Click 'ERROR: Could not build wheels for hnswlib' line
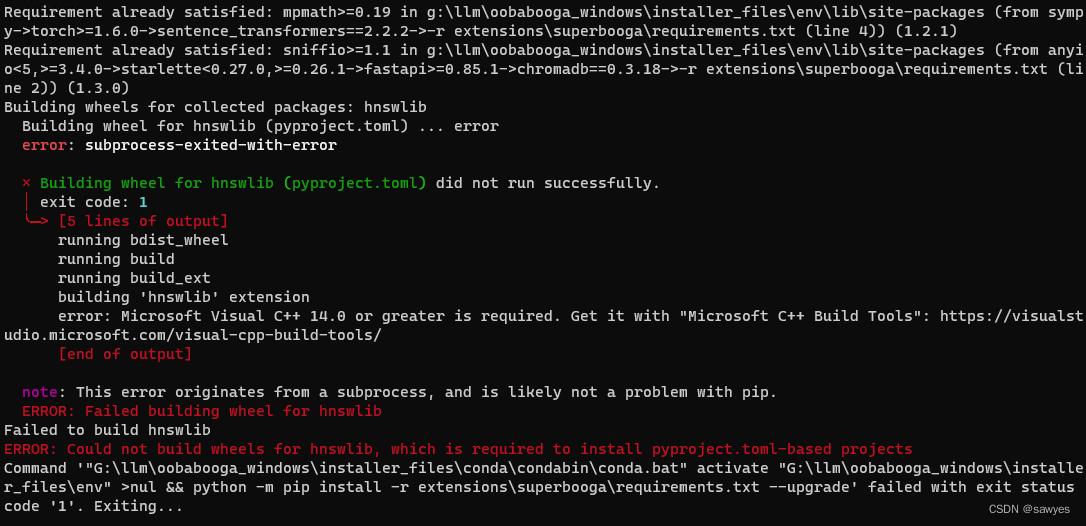The width and height of the screenshot is (1086, 526). [x=458, y=449]
